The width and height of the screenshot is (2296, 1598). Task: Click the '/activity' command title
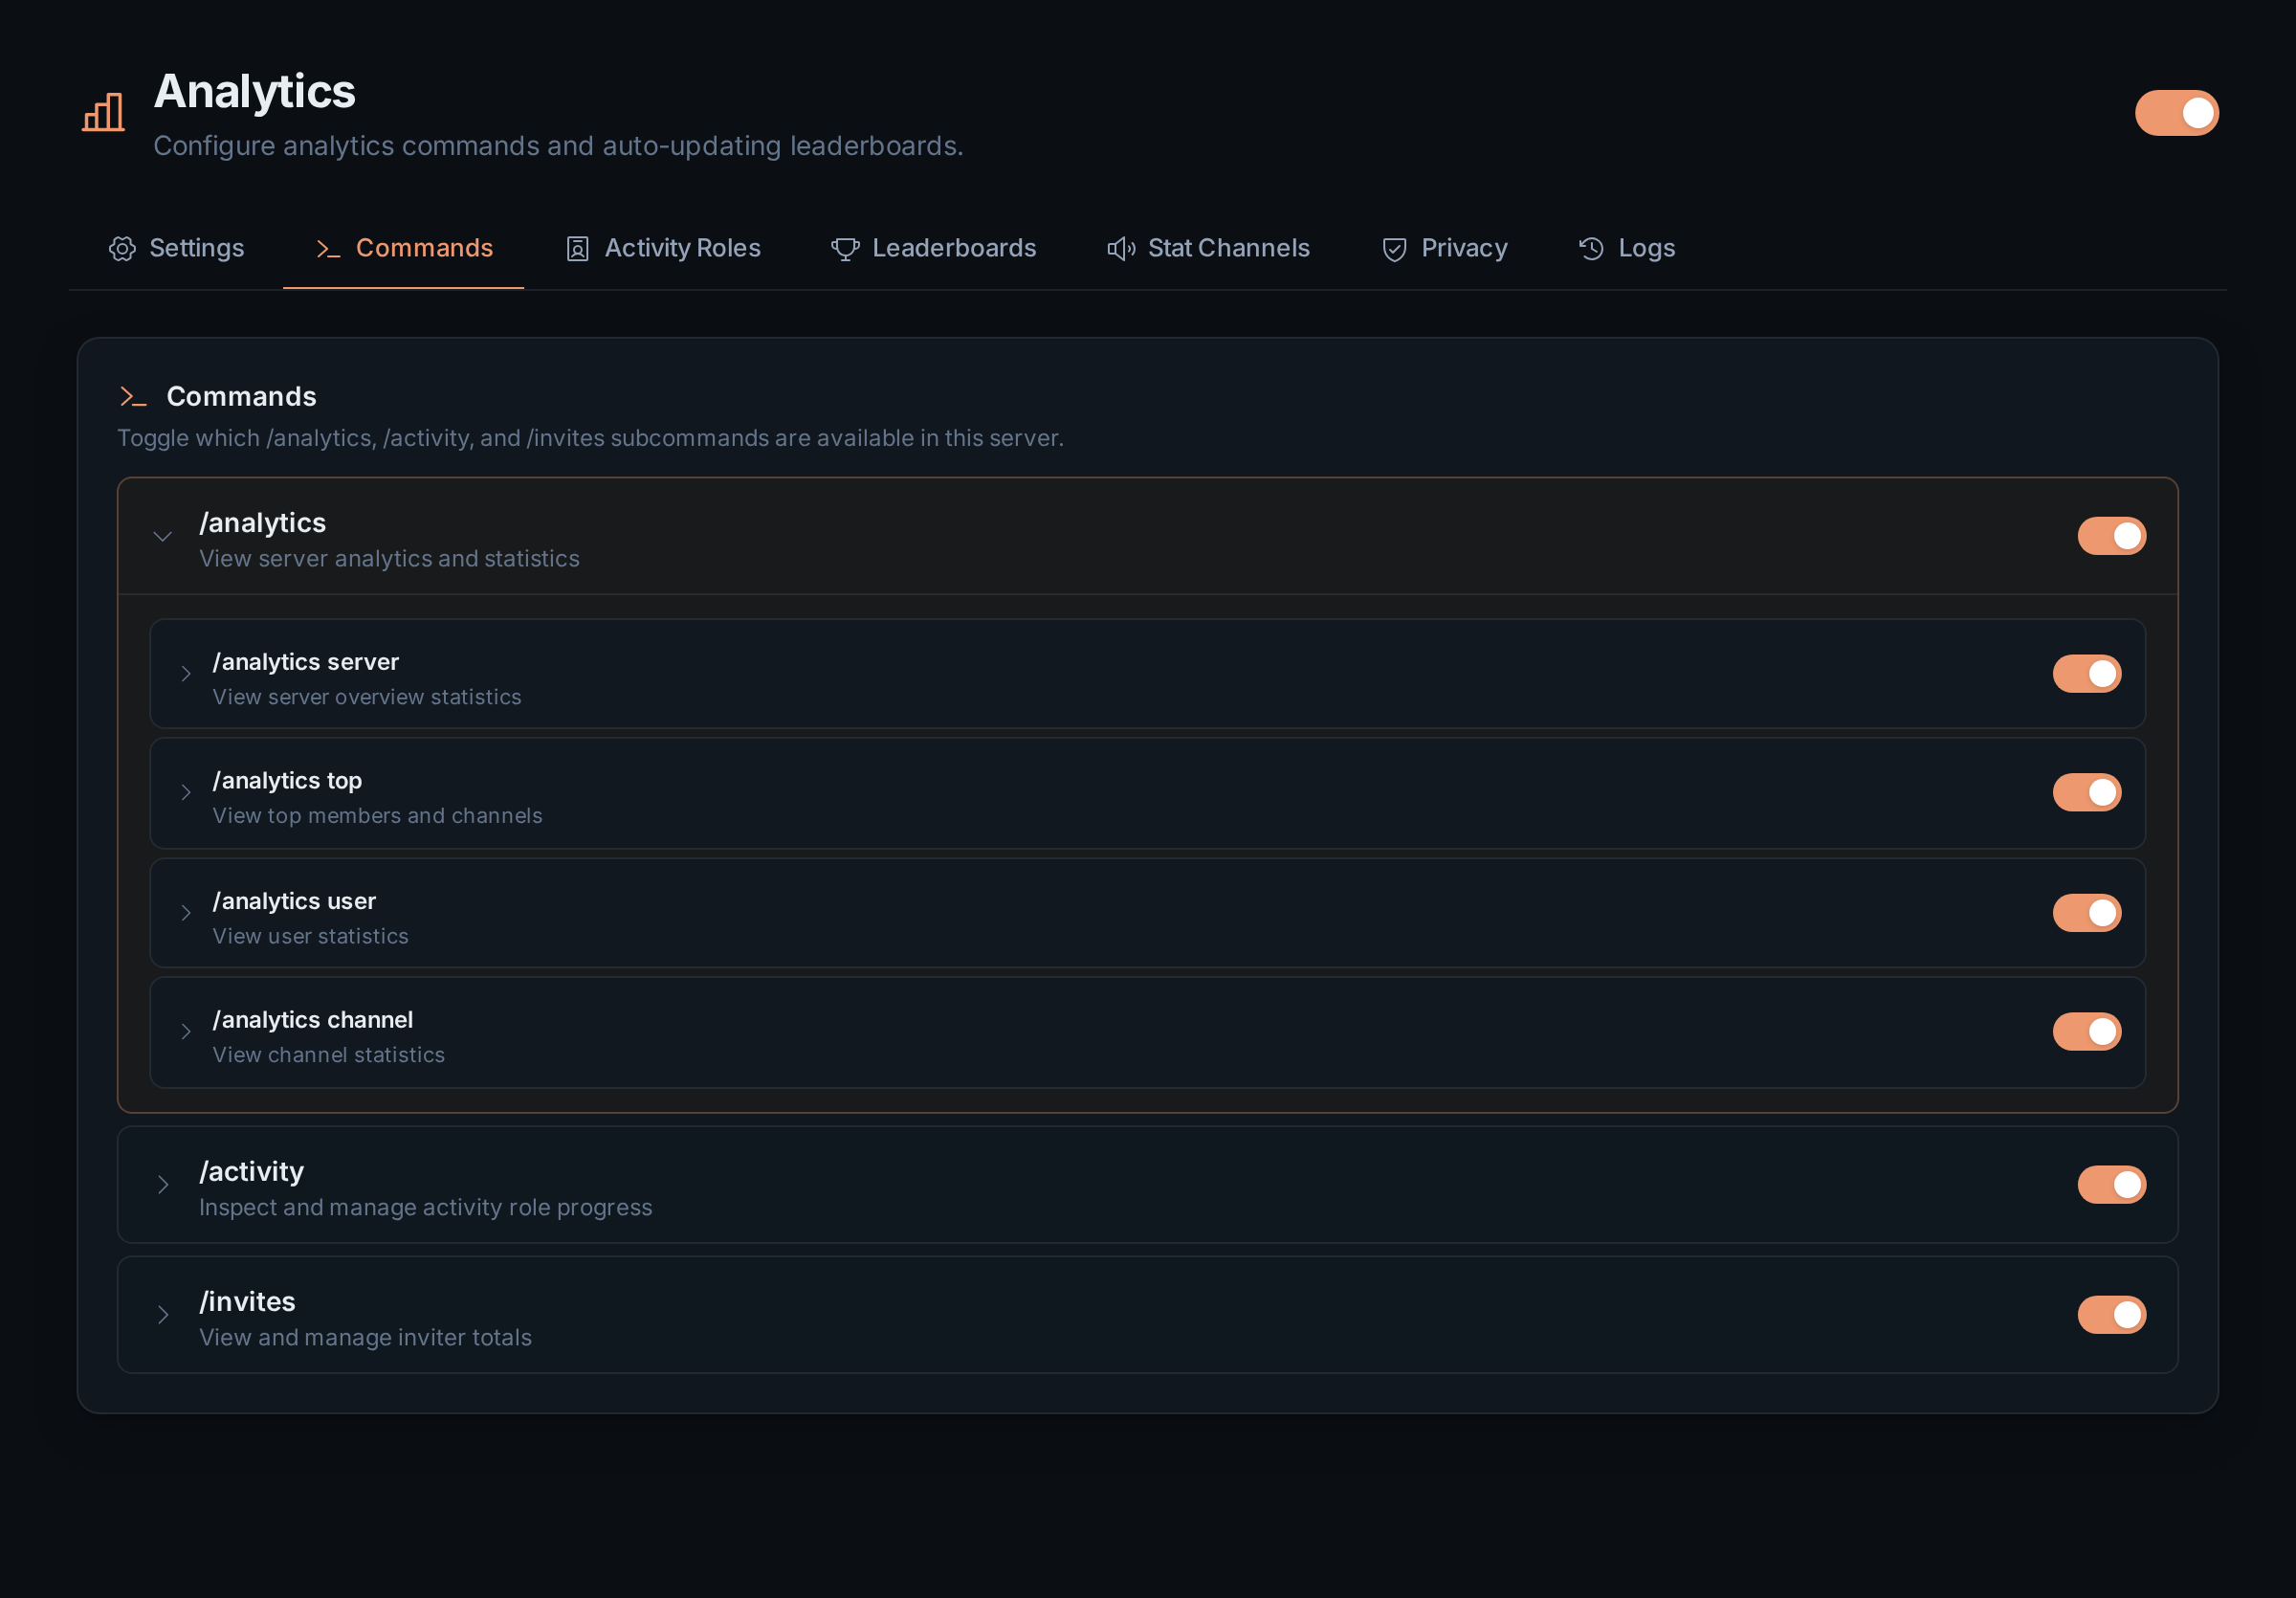tap(251, 1172)
